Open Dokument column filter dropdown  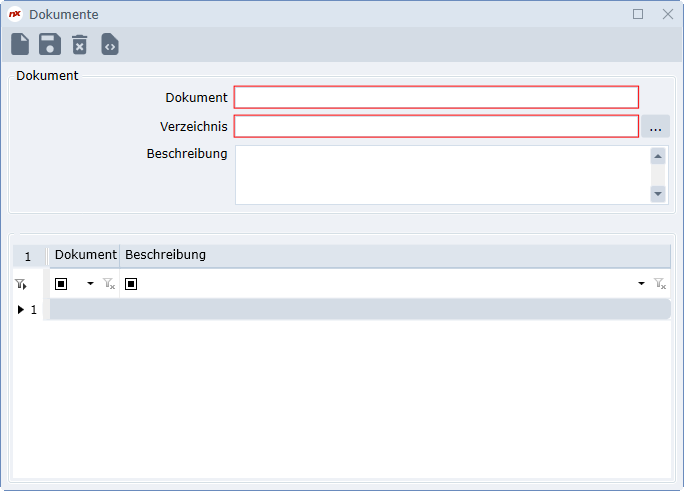90,284
